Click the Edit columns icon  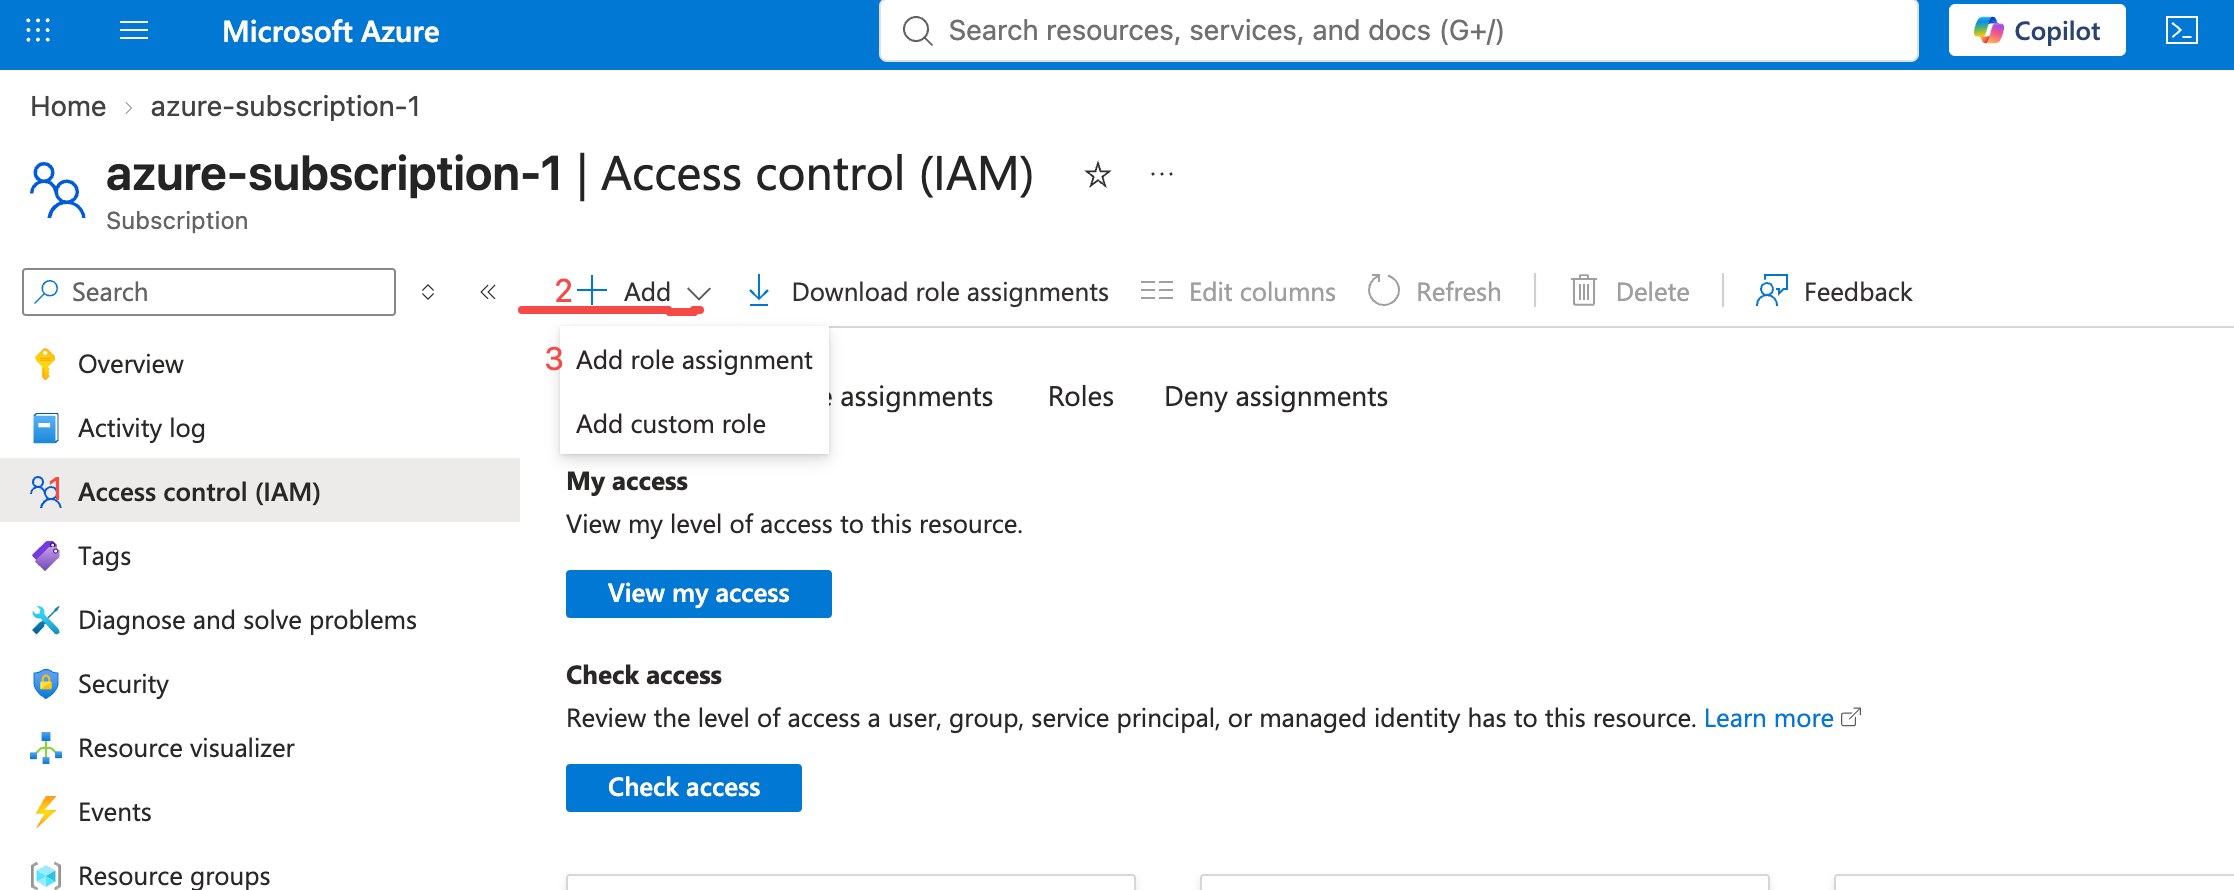(1156, 291)
